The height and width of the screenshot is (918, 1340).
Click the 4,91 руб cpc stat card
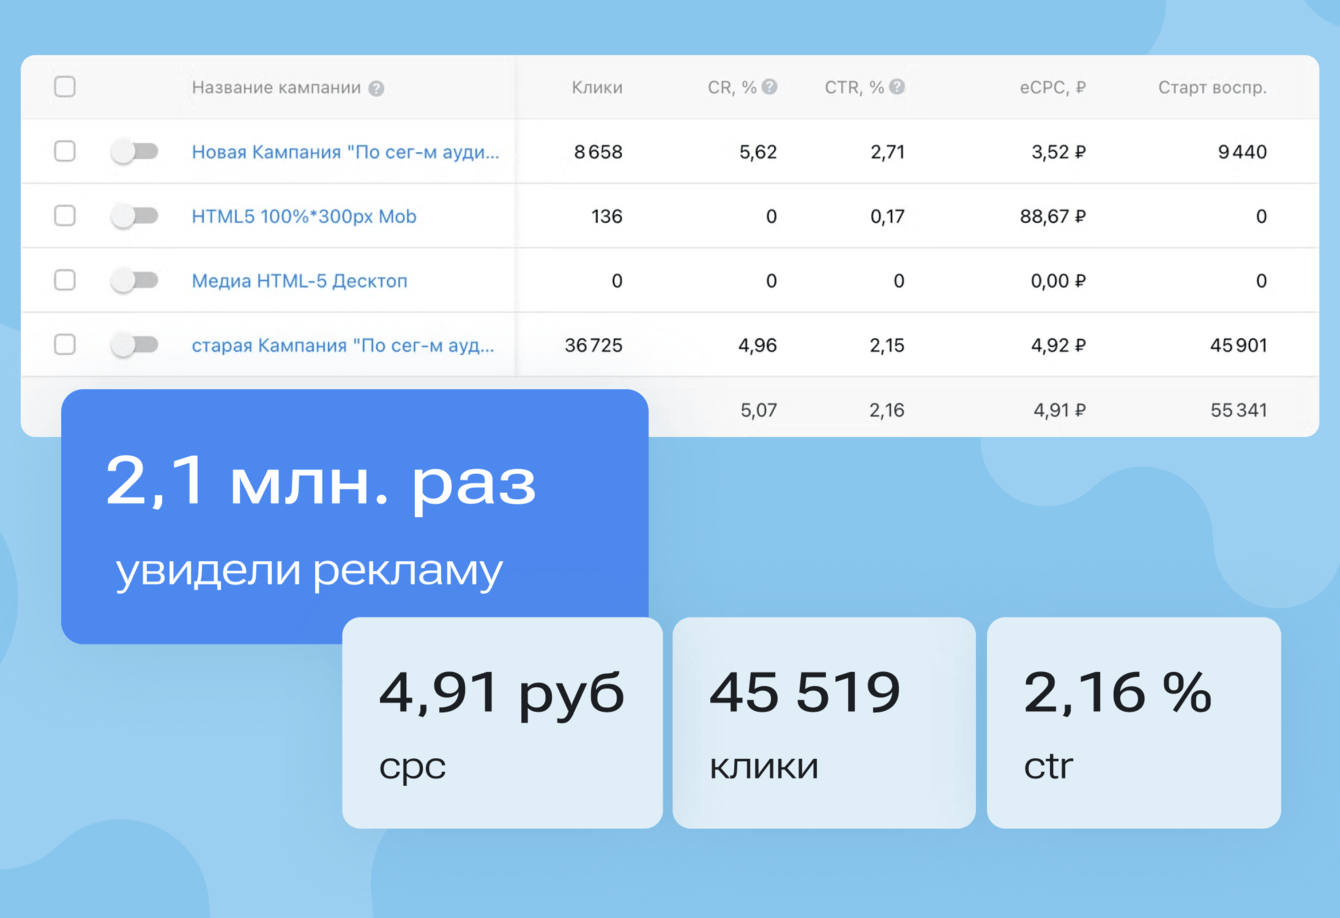click(502, 722)
